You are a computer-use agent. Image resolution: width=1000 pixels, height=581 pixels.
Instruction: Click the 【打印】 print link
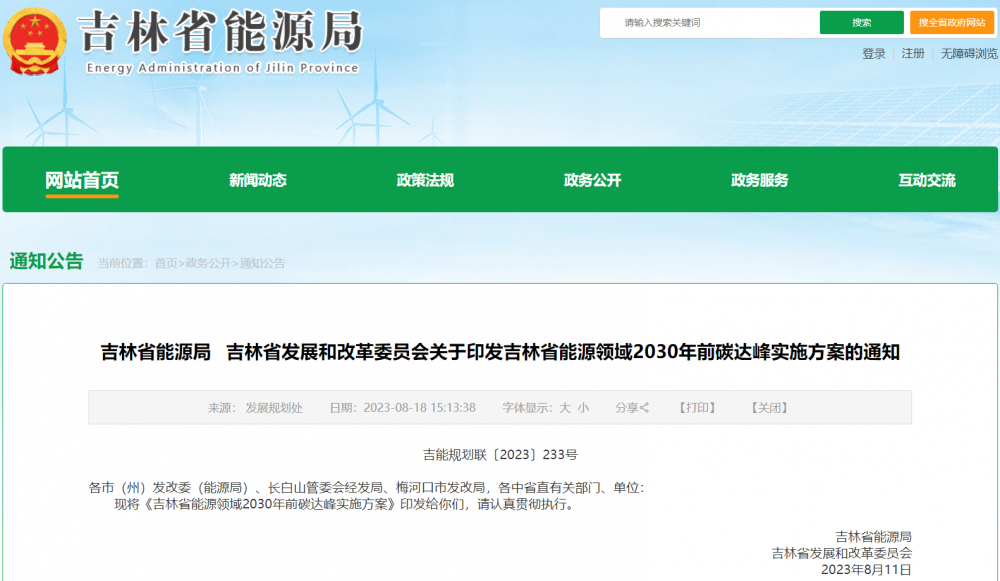tap(697, 408)
